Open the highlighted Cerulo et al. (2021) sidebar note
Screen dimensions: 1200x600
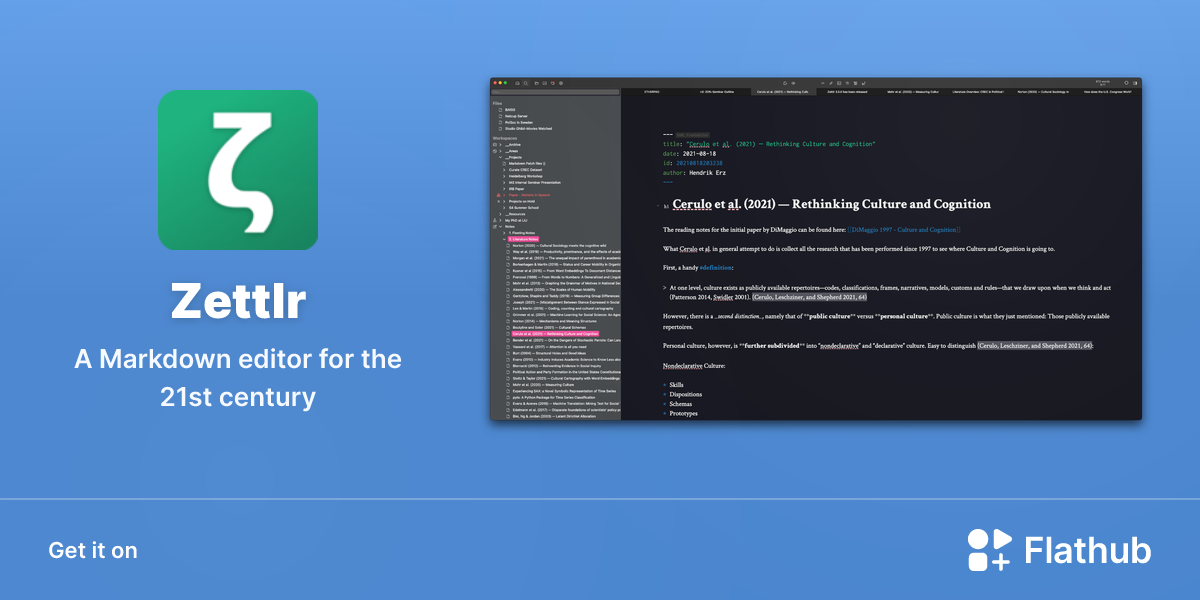click(555, 334)
